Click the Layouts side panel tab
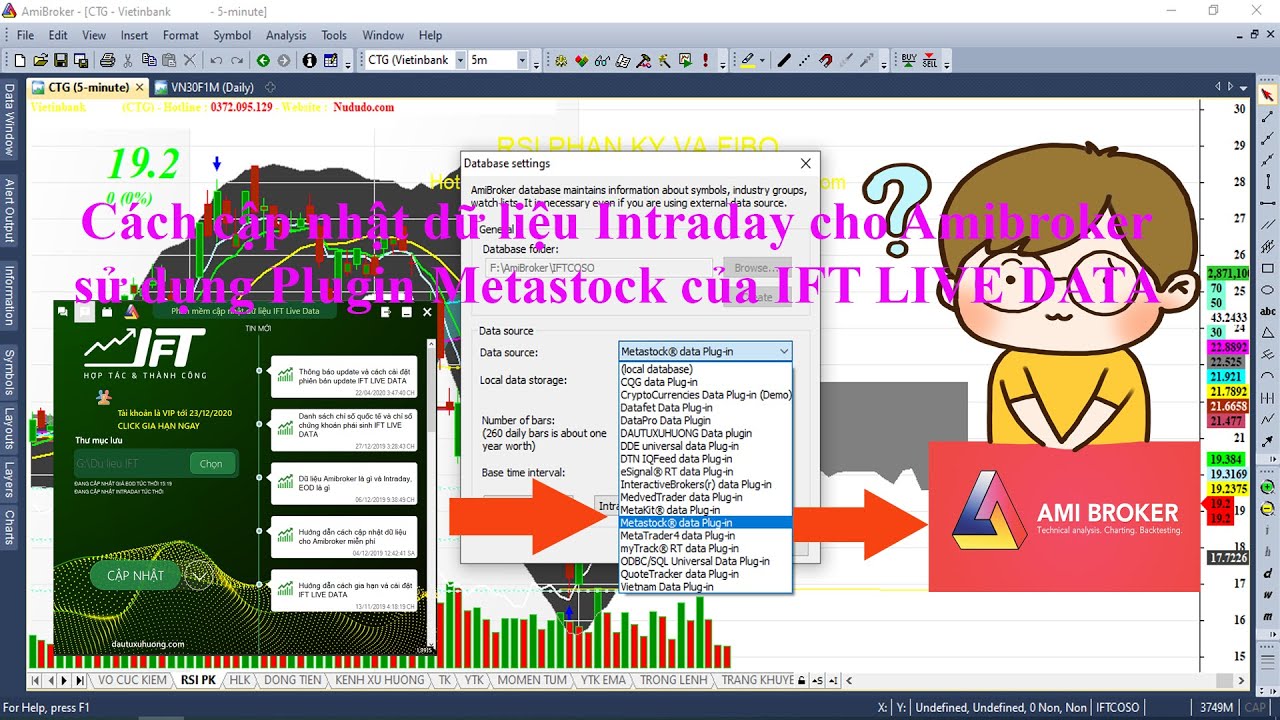The height and width of the screenshot is (720, 1280). point(9,429)
